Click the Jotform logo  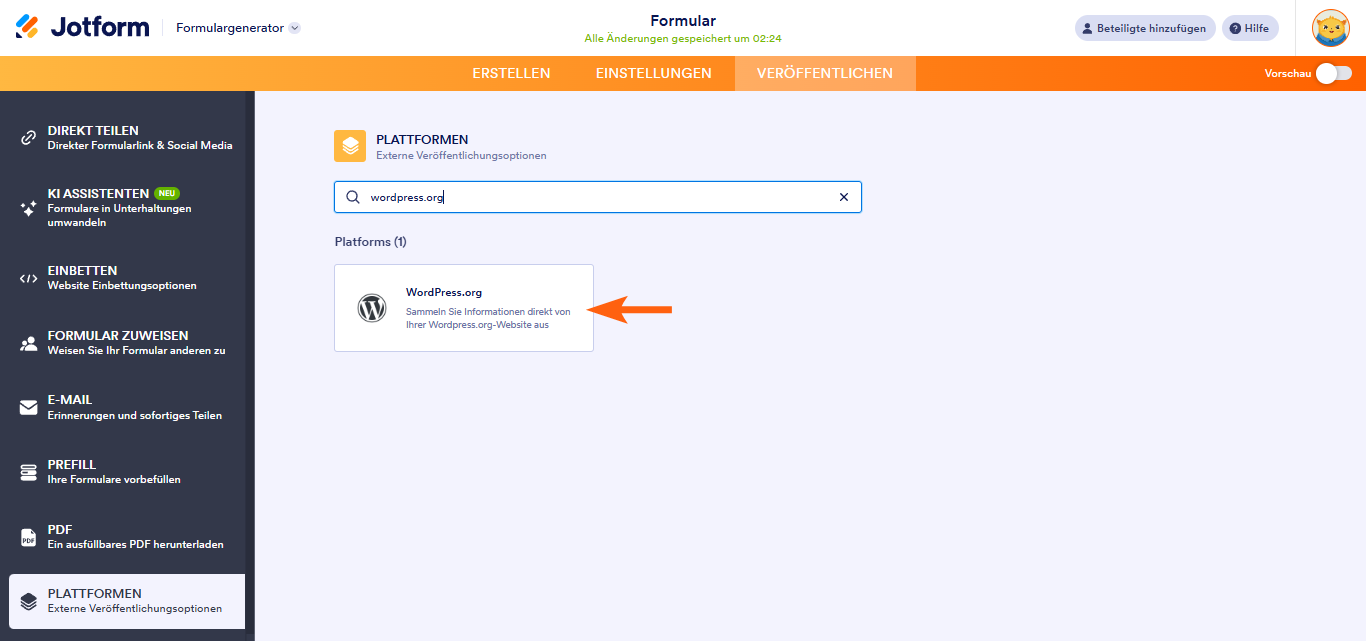click(82, 27)
